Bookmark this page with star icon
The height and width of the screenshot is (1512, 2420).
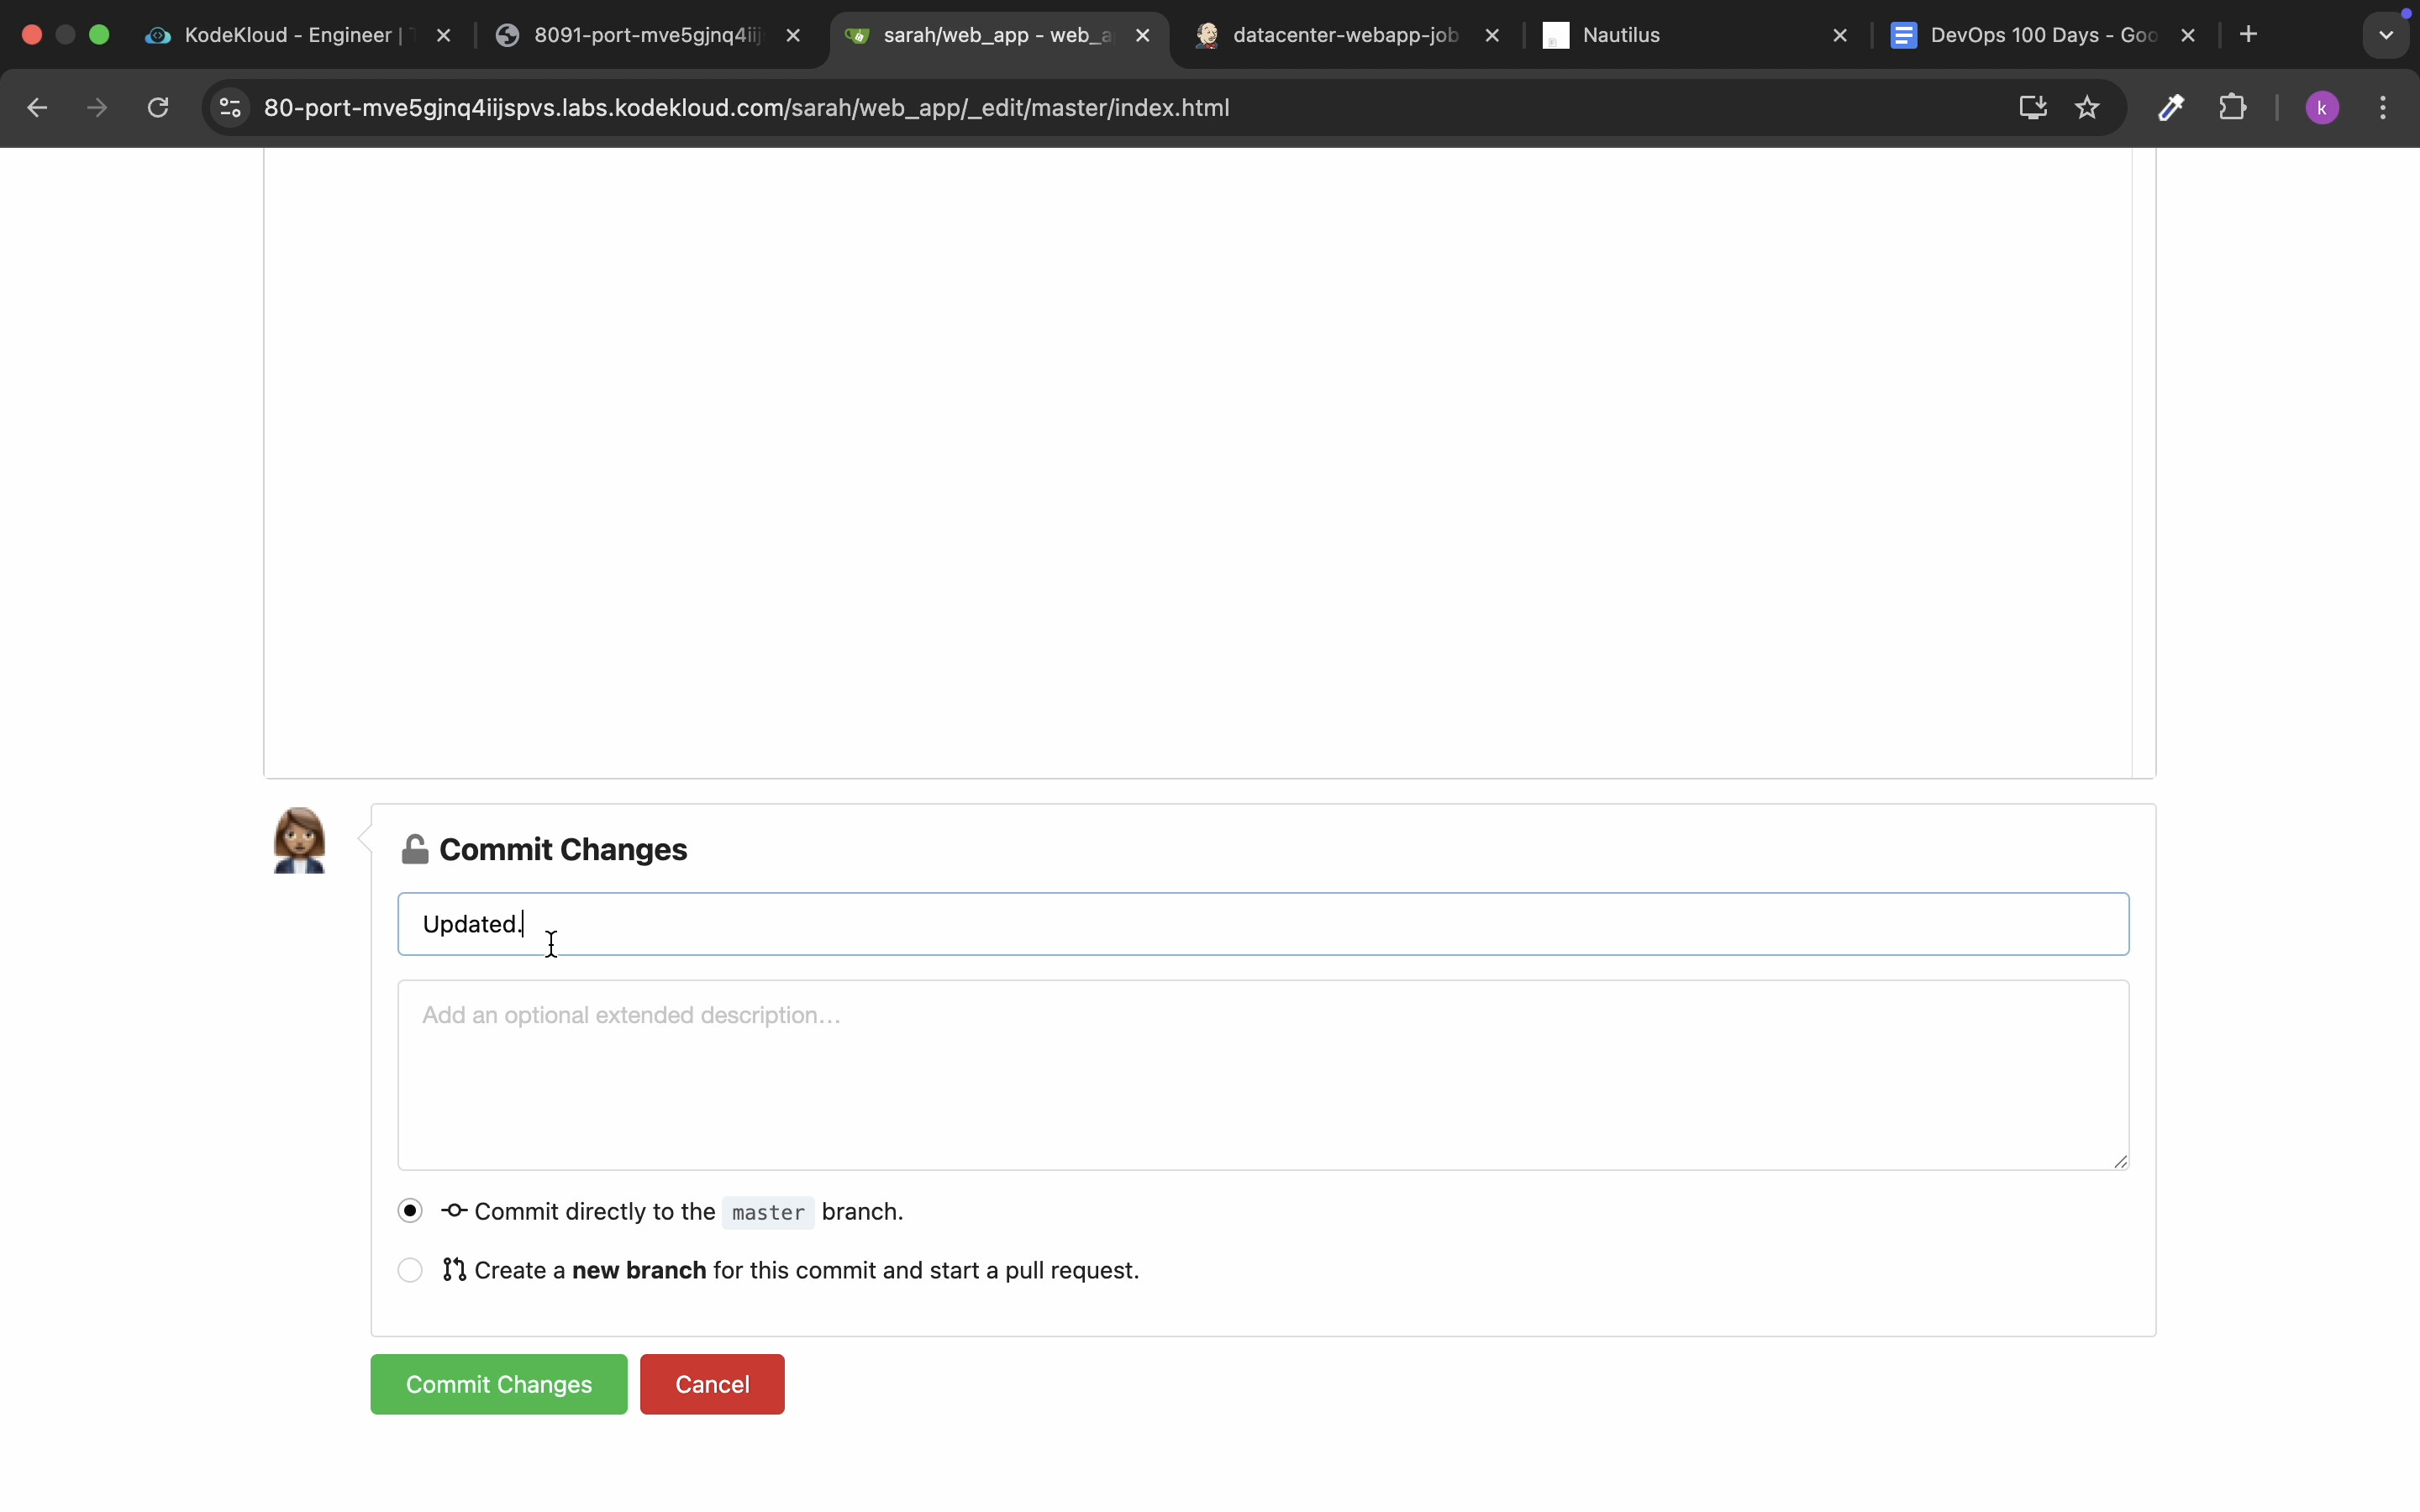[x=2087, y=108]
